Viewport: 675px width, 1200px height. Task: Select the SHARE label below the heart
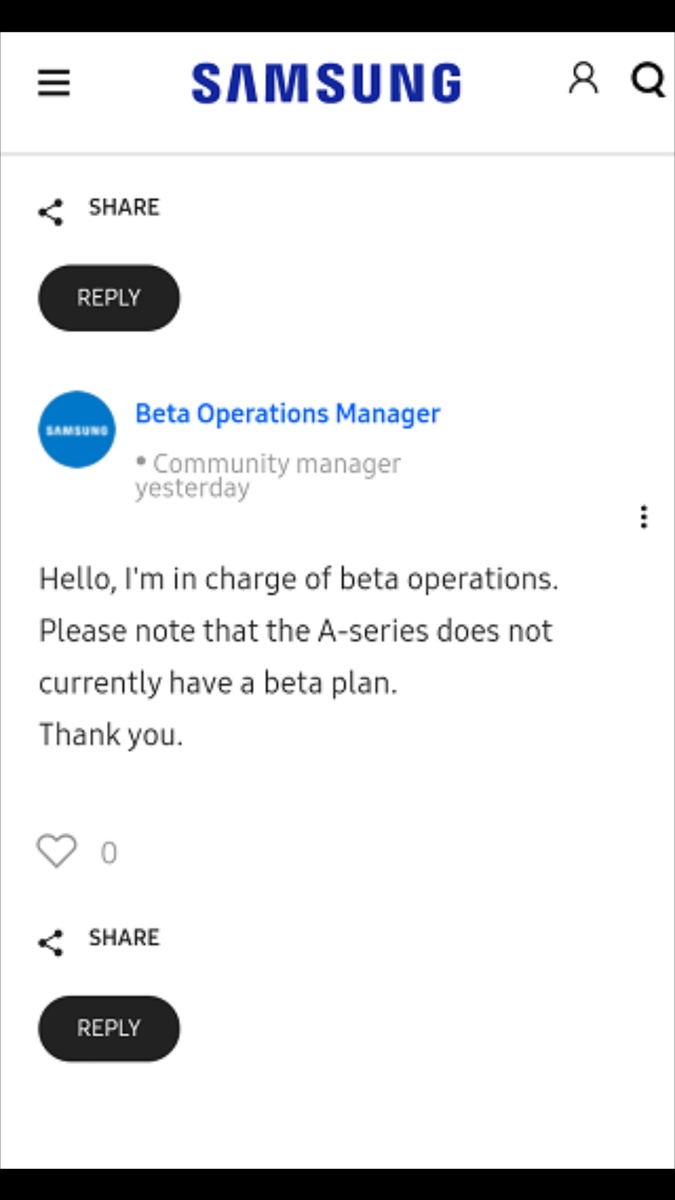point(124,937)
